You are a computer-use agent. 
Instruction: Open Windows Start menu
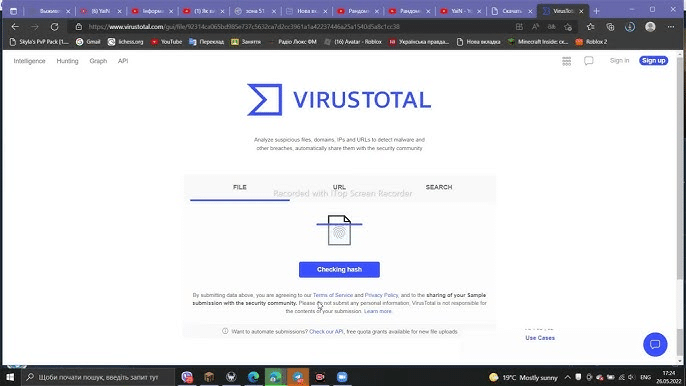point(10,377)
